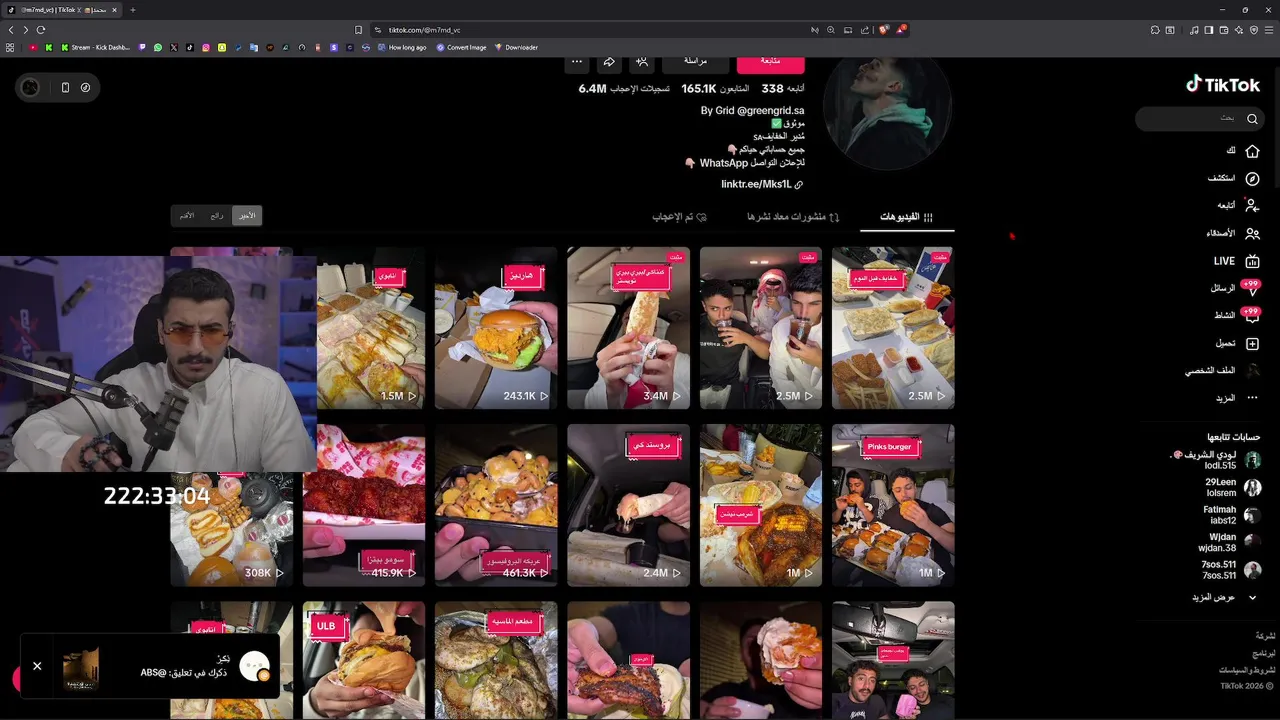The width and height of the screenshot is (1280, 720).
Task: Open the Friends (الأصدقاء) sidebar icon
Action: point(1252,233)
